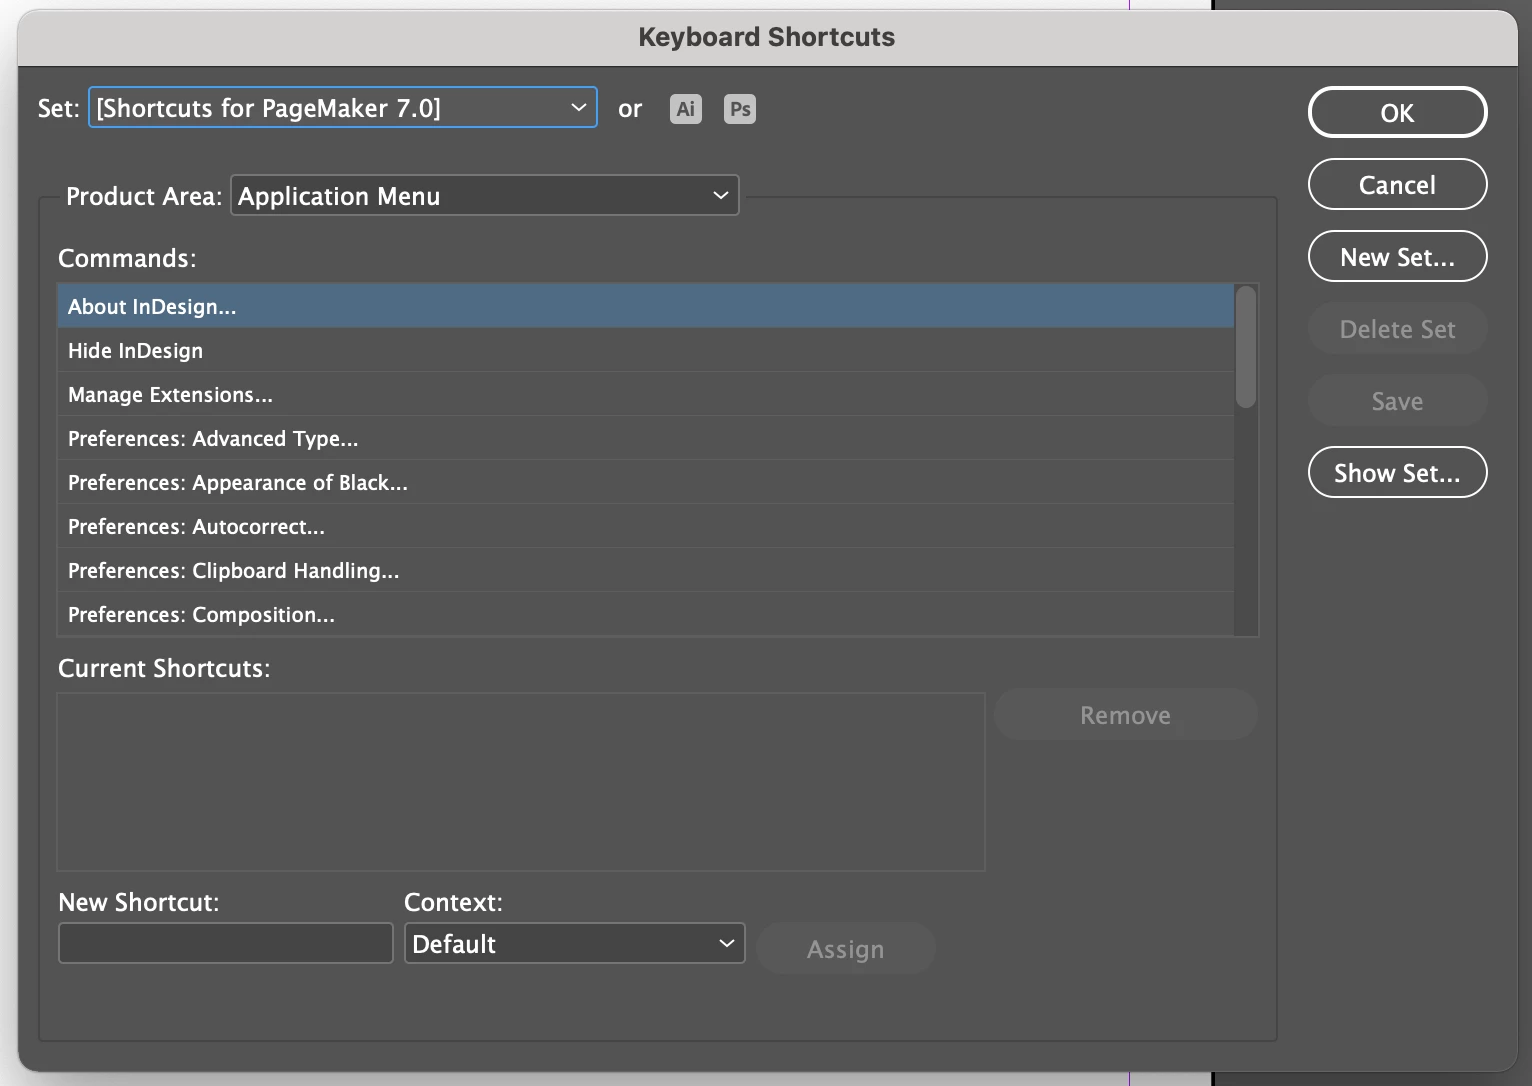This screenshot has height=1086, width=1532.
Task: Click the Show Set... button
Action: pyautogui.click(x=1397, y=472)
